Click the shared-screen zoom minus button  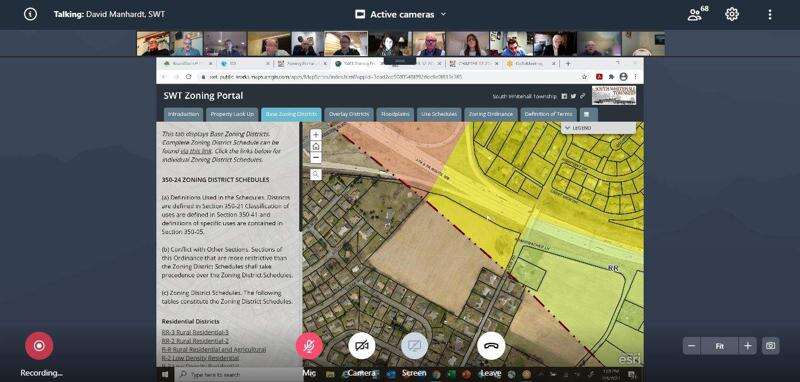tap(692, 346)
